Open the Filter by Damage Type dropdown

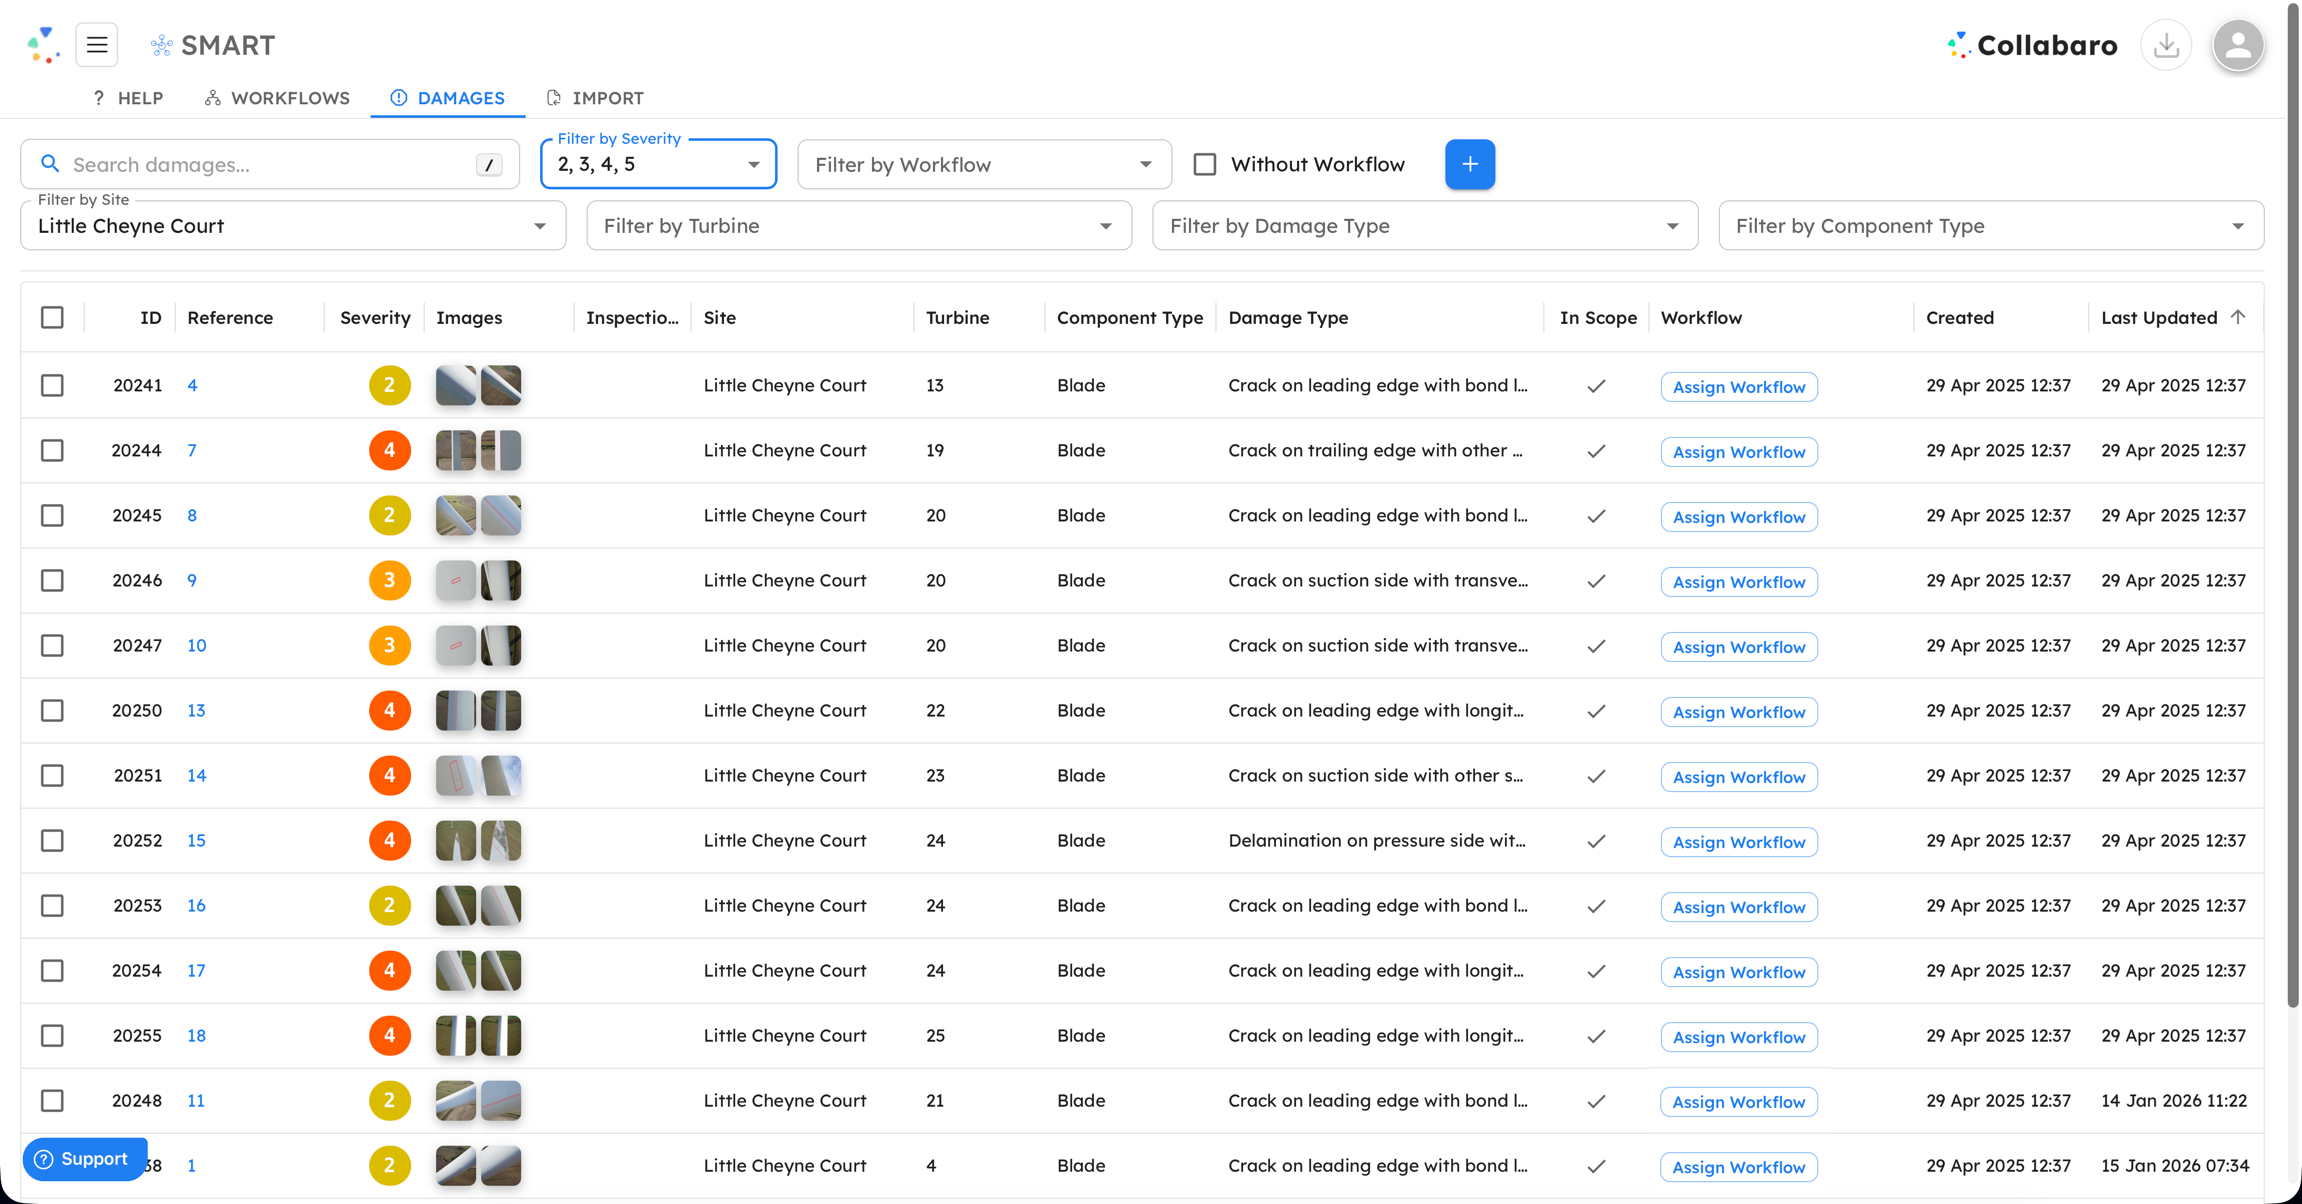tap(1424, 226)
